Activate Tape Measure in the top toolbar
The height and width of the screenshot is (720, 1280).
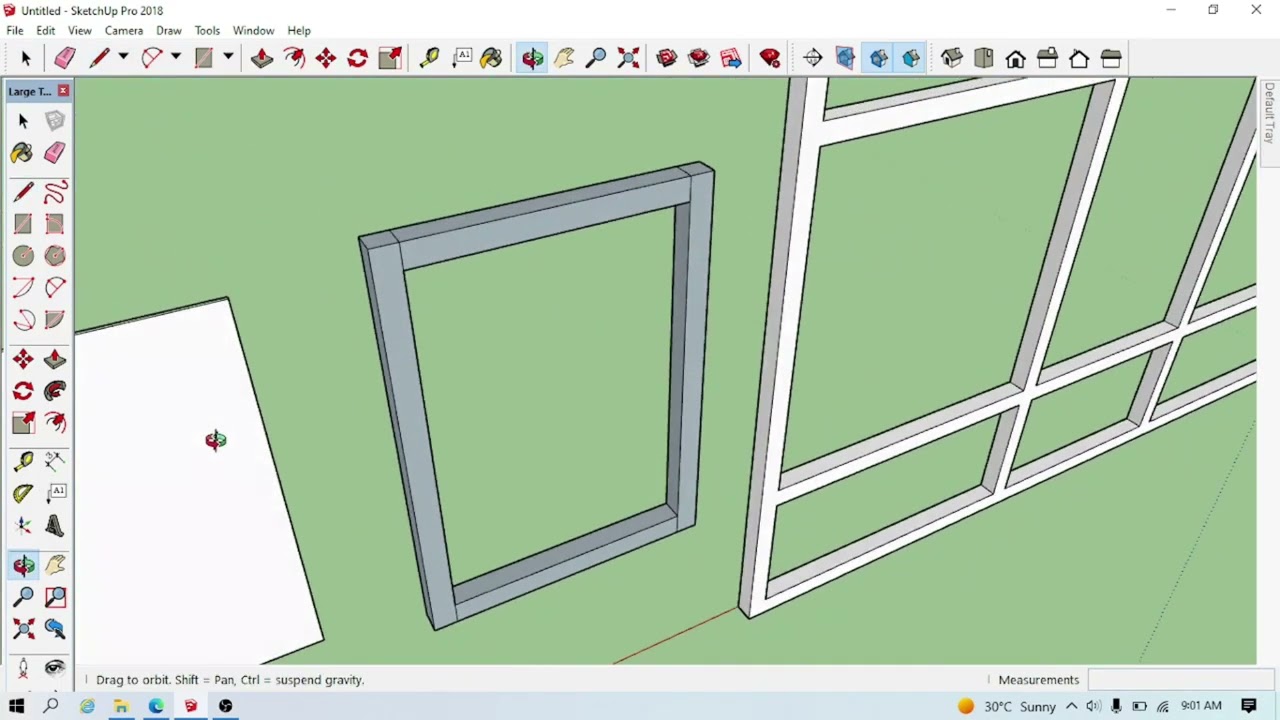pyautogui.click(x=429, y=58)
